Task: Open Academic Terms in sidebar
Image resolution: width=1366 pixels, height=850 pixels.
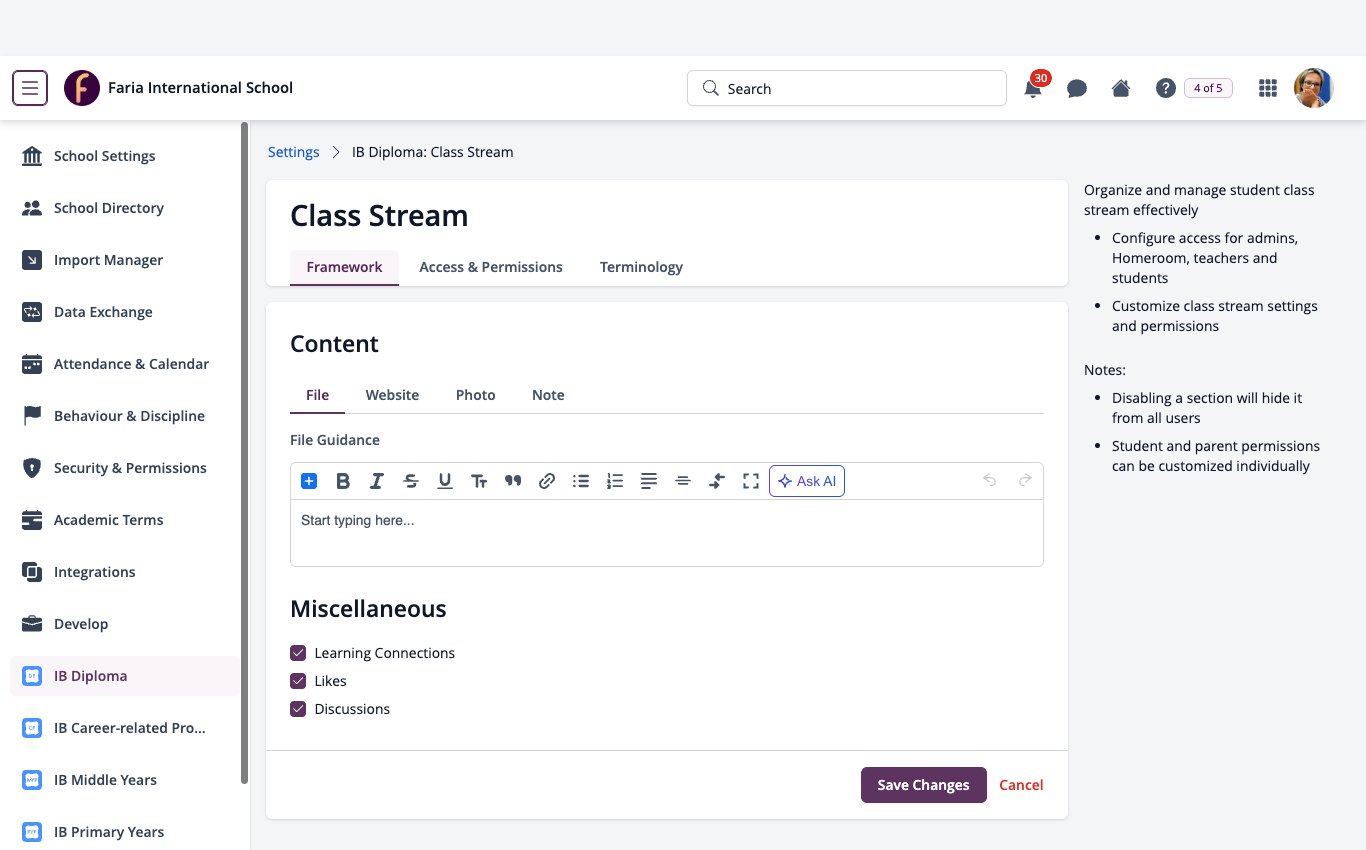Action: coord(125,520)
